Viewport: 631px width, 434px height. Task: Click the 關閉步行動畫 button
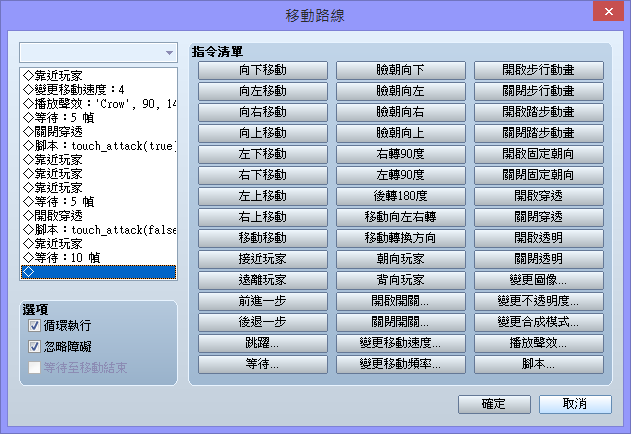(x=538, y=91)
